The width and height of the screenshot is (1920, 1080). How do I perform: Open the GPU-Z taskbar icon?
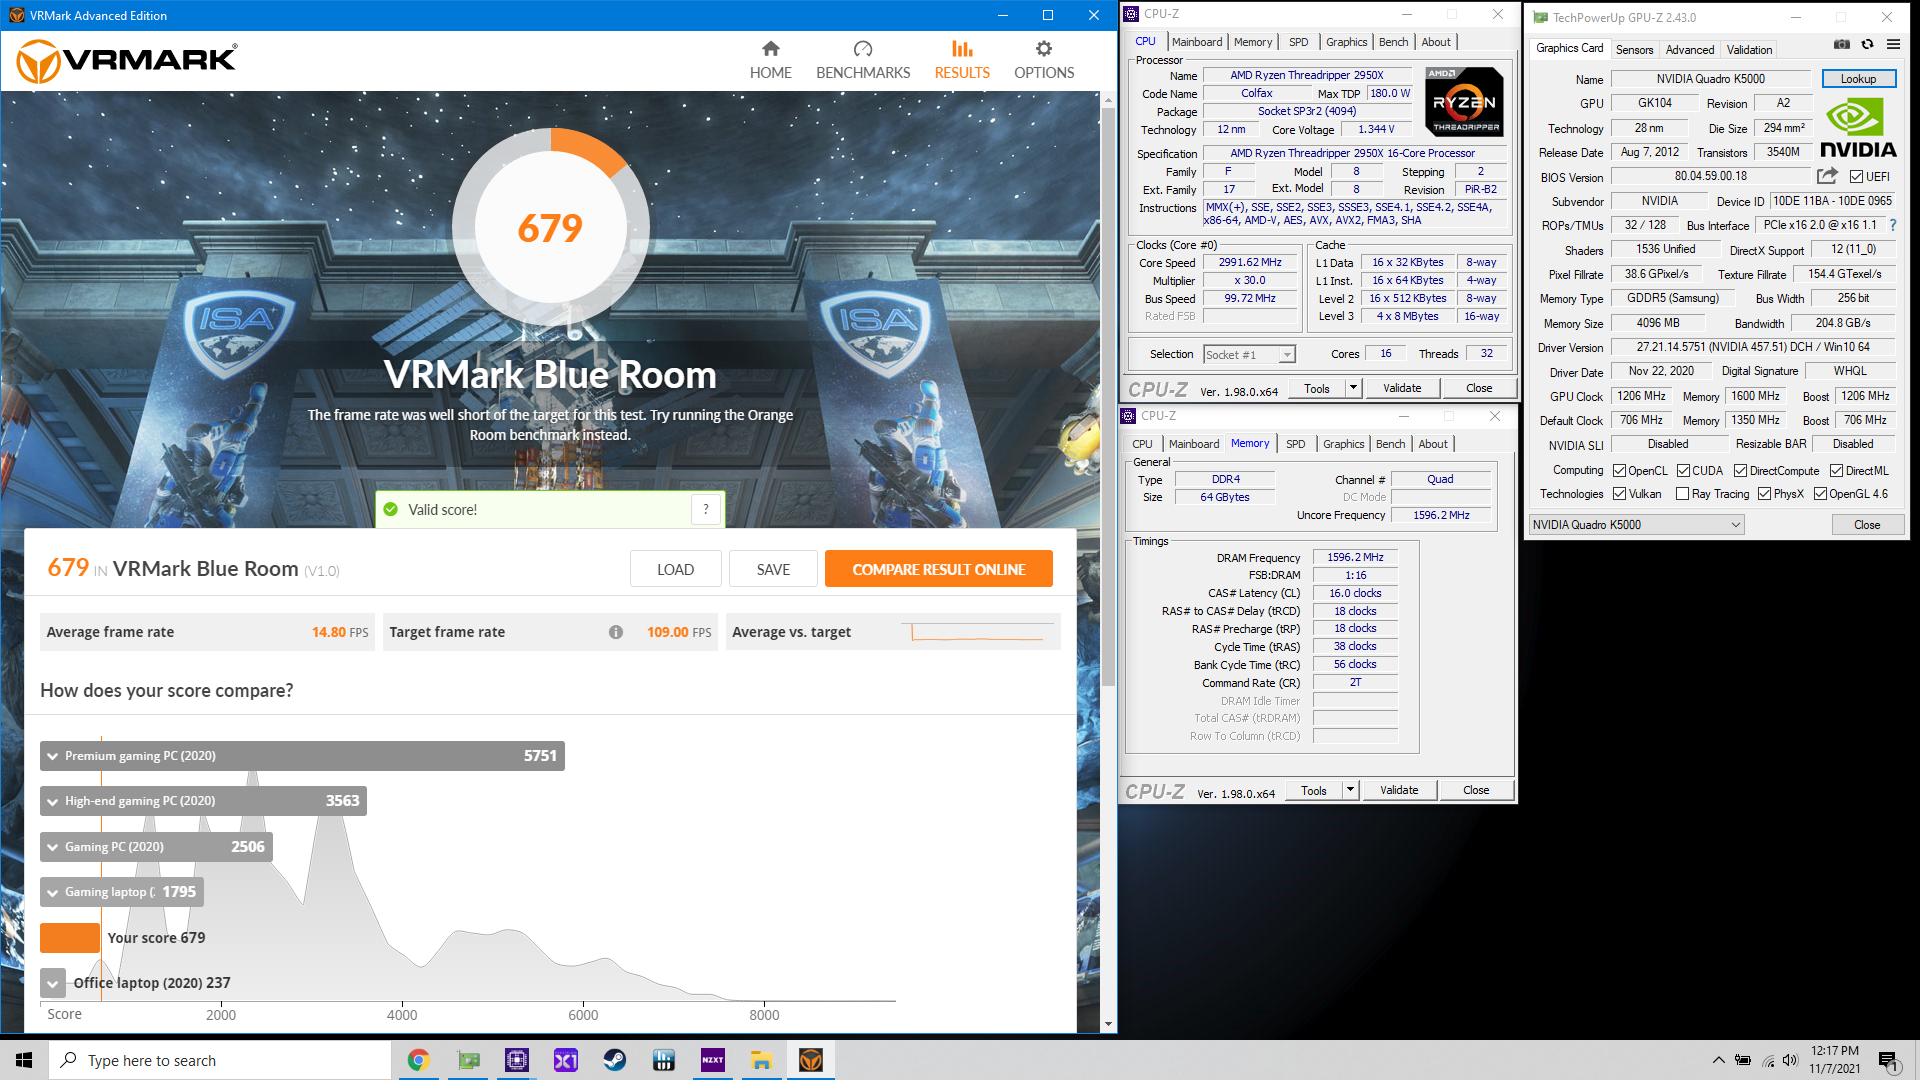point(468,1060)
